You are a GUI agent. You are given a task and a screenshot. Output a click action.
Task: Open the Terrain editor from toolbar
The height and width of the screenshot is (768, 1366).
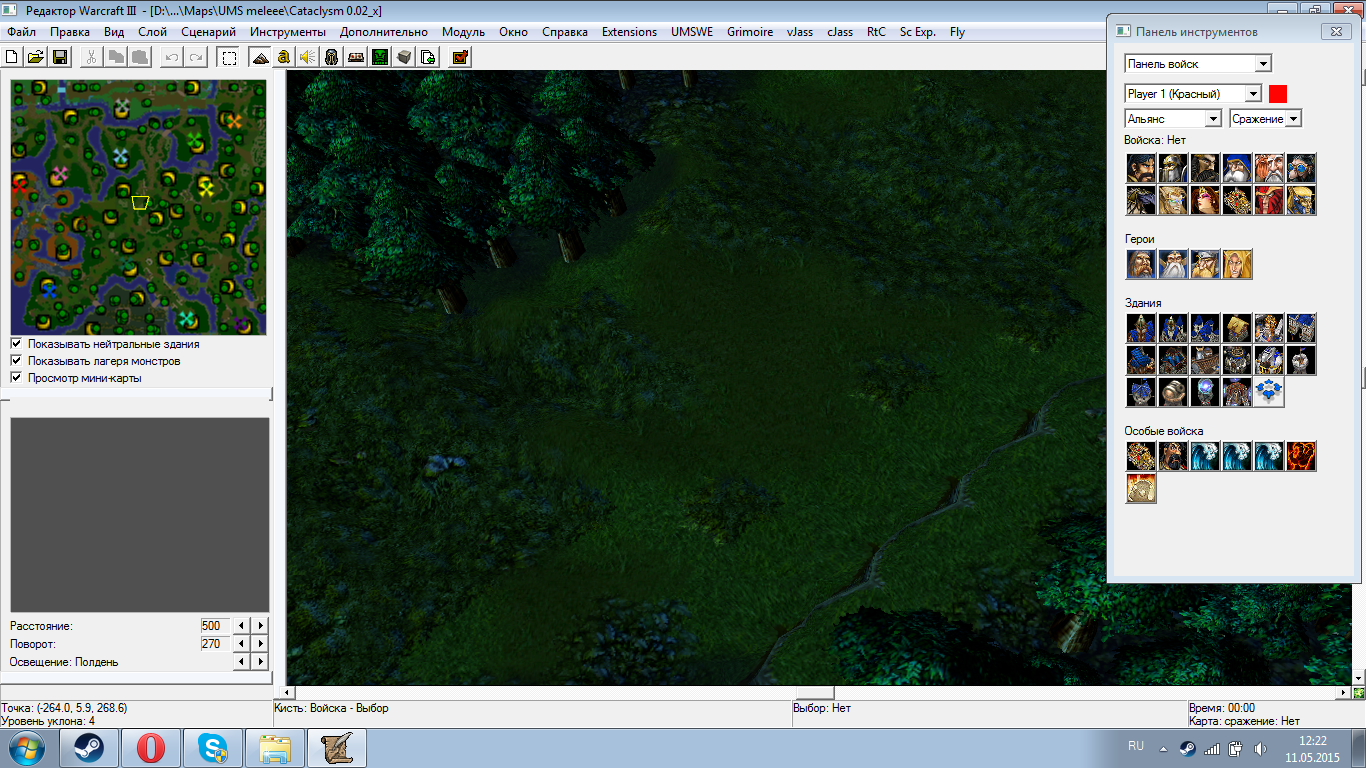(260, 57)
